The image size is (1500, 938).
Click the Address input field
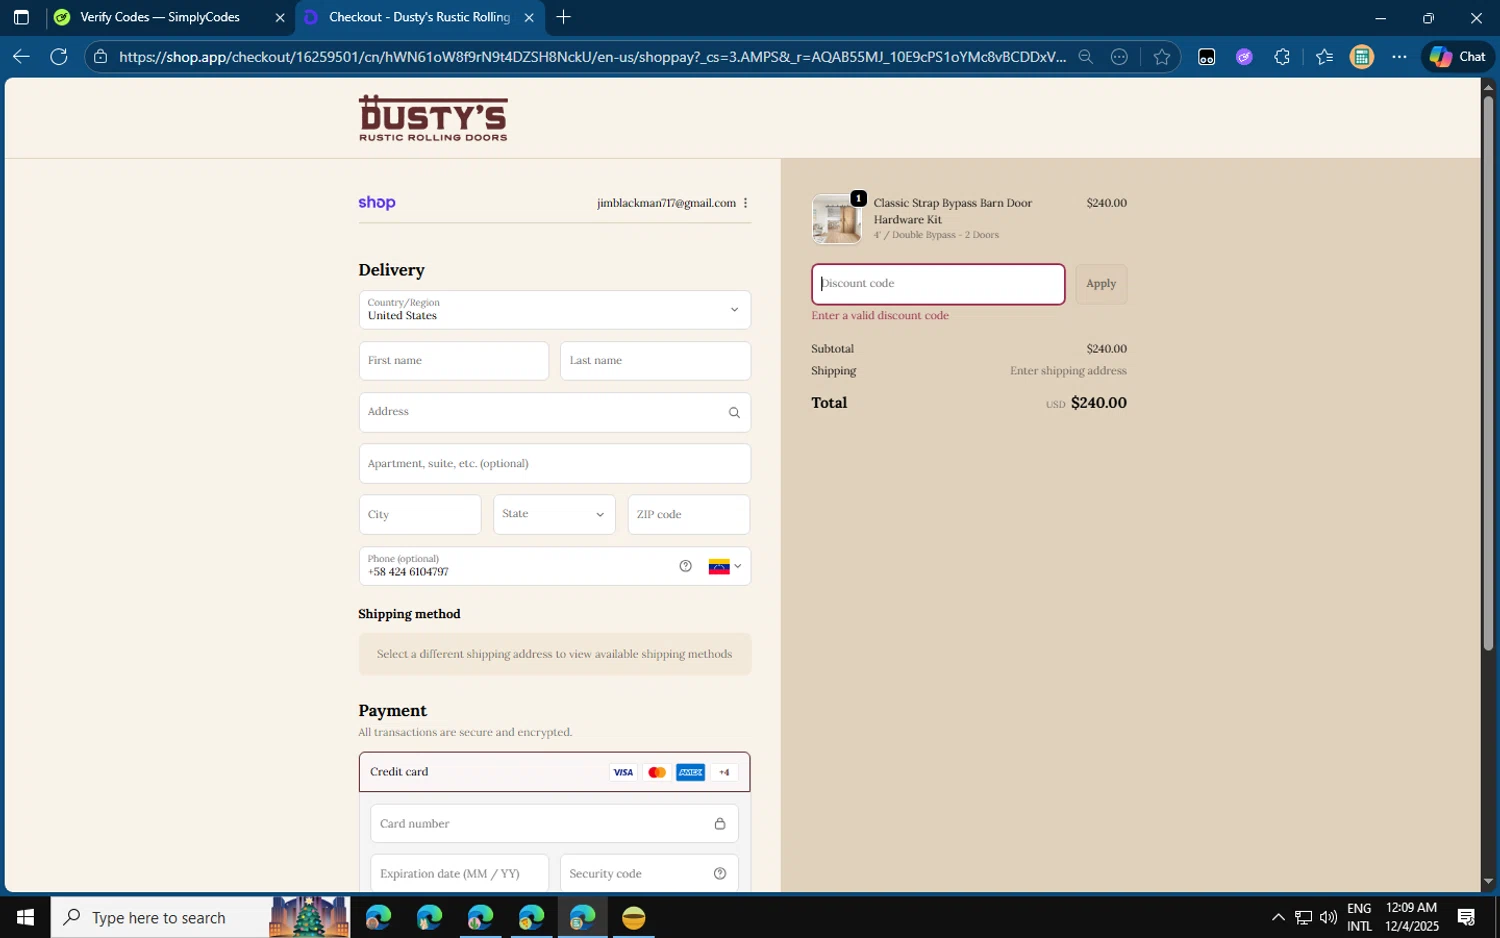pyautogui.click(x=554, y=412)
